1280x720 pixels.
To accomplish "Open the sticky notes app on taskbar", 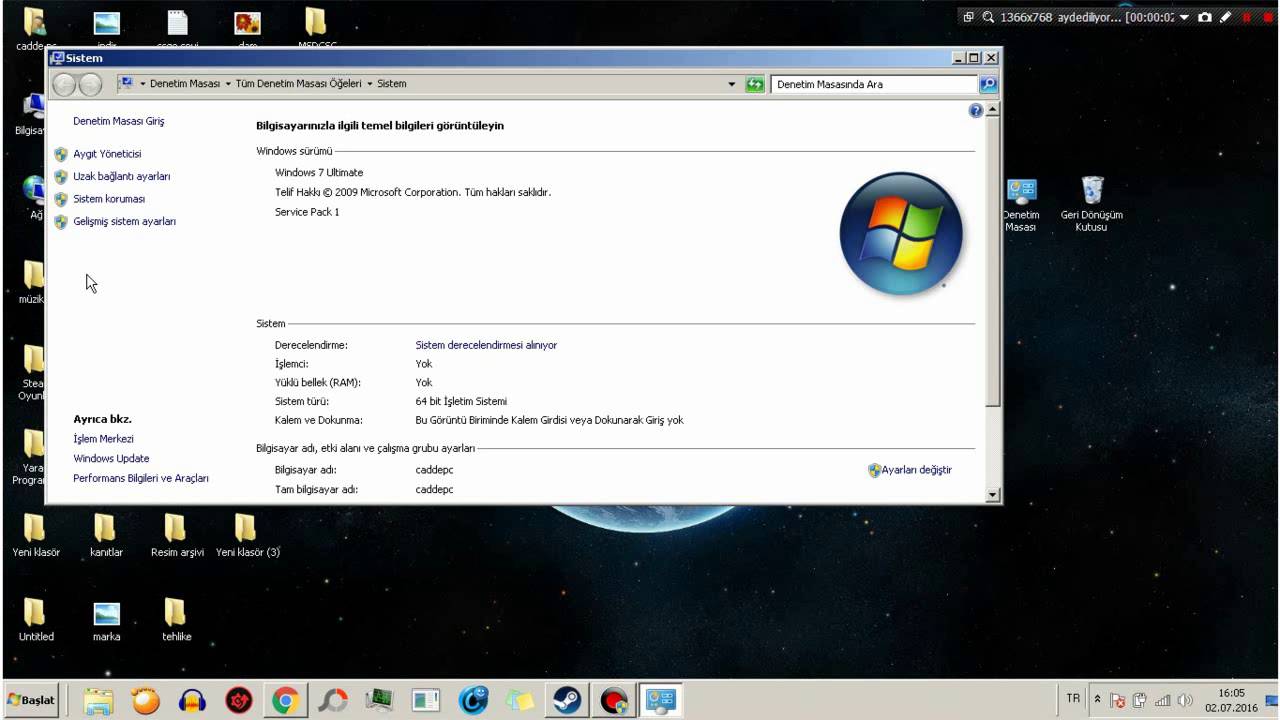I will pyautogui.click(x=520, y=701).
